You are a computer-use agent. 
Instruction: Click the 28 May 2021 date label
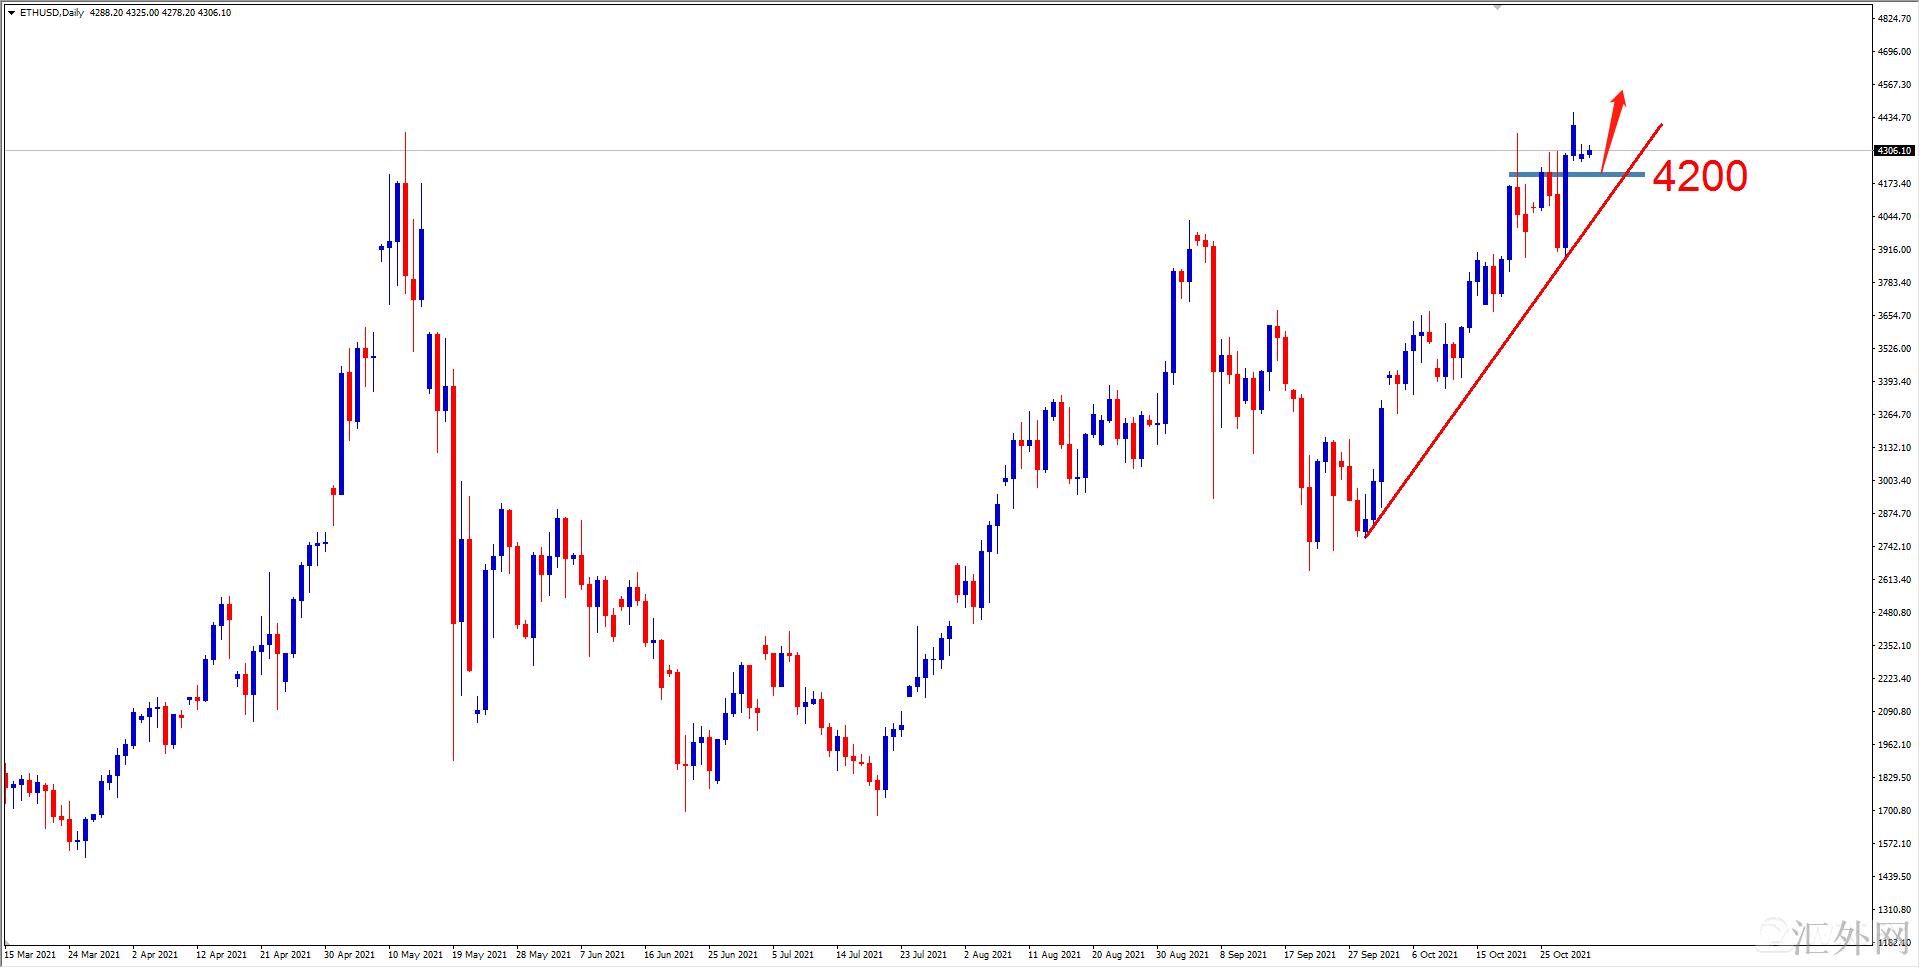pyautogui.click(x=543, y=955)
